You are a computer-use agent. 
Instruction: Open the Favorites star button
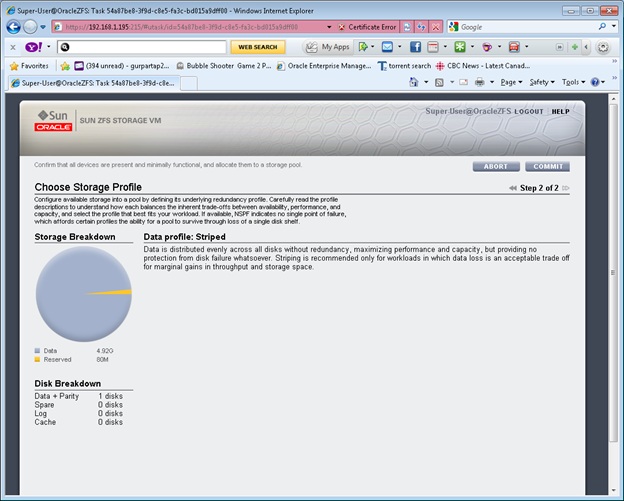[x=29, y=66]
